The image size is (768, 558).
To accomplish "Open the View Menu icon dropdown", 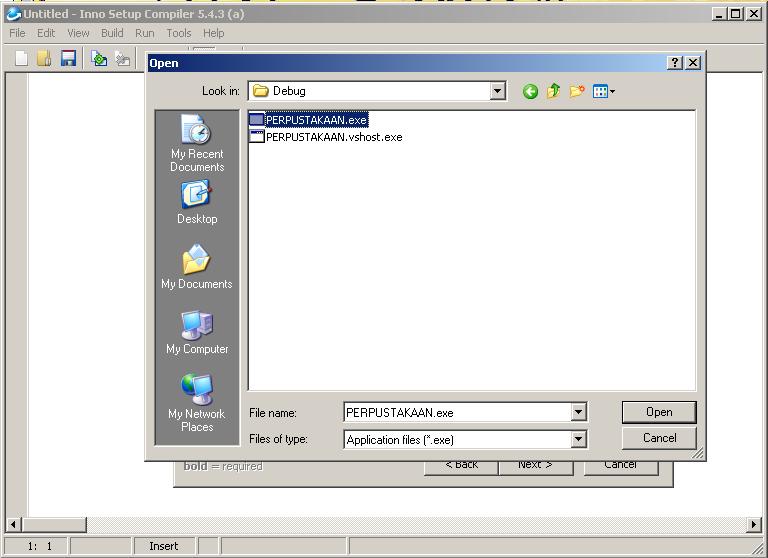I will pos(603,91).
